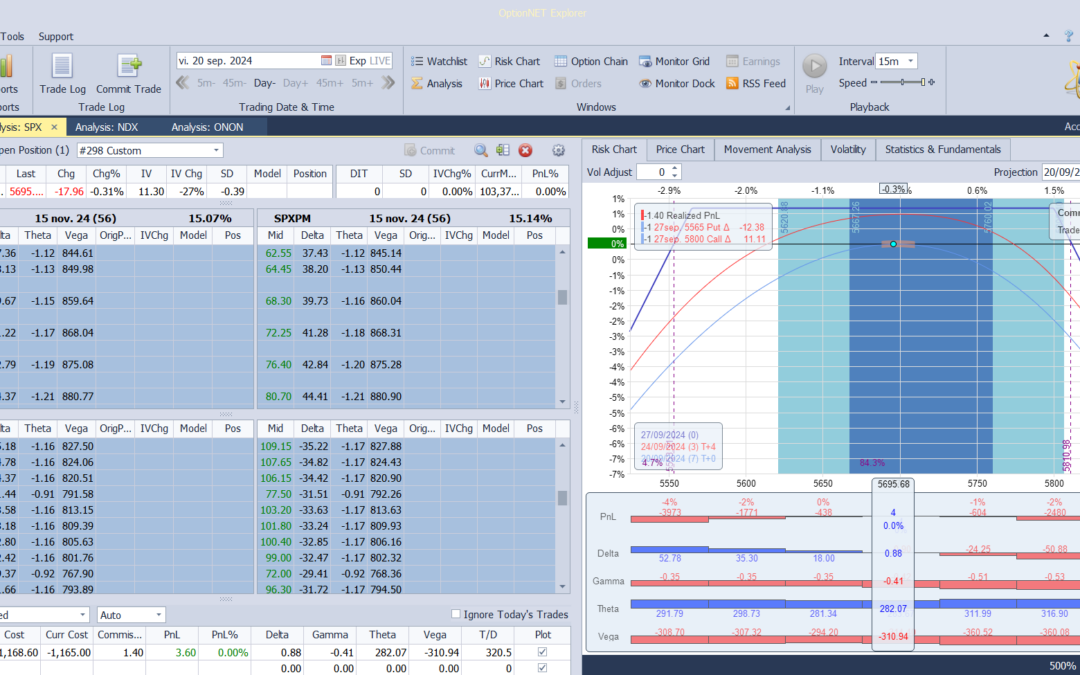Click the green spreadsheet export icon beside the magnifier
Image resolution: width=1080 pixels, height=675 pixels.
click(503, 150)
